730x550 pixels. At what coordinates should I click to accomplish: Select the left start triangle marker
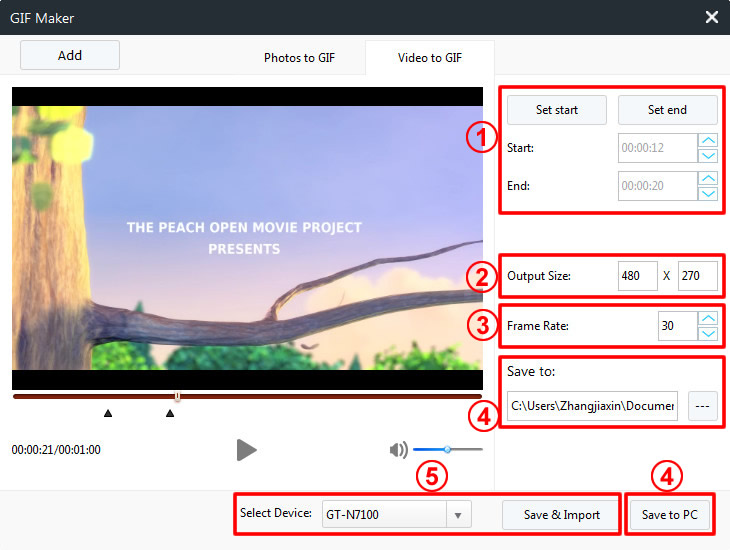coord(108,413)
